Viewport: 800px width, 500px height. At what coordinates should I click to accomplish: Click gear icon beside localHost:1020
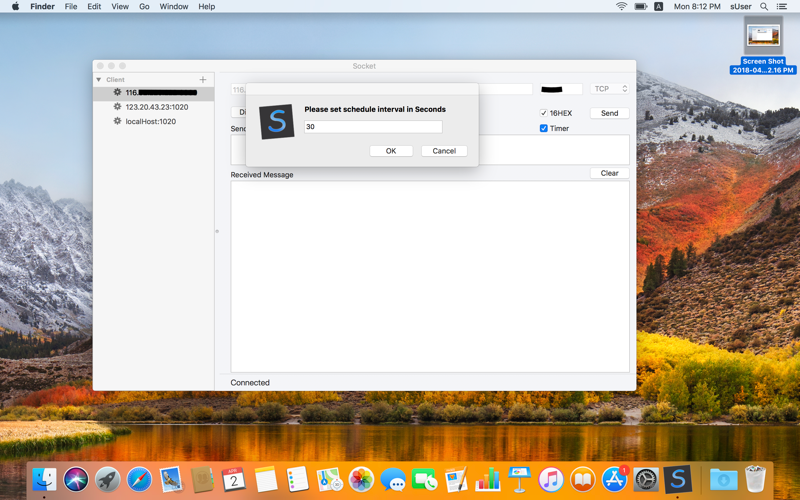tap(117, 121)
